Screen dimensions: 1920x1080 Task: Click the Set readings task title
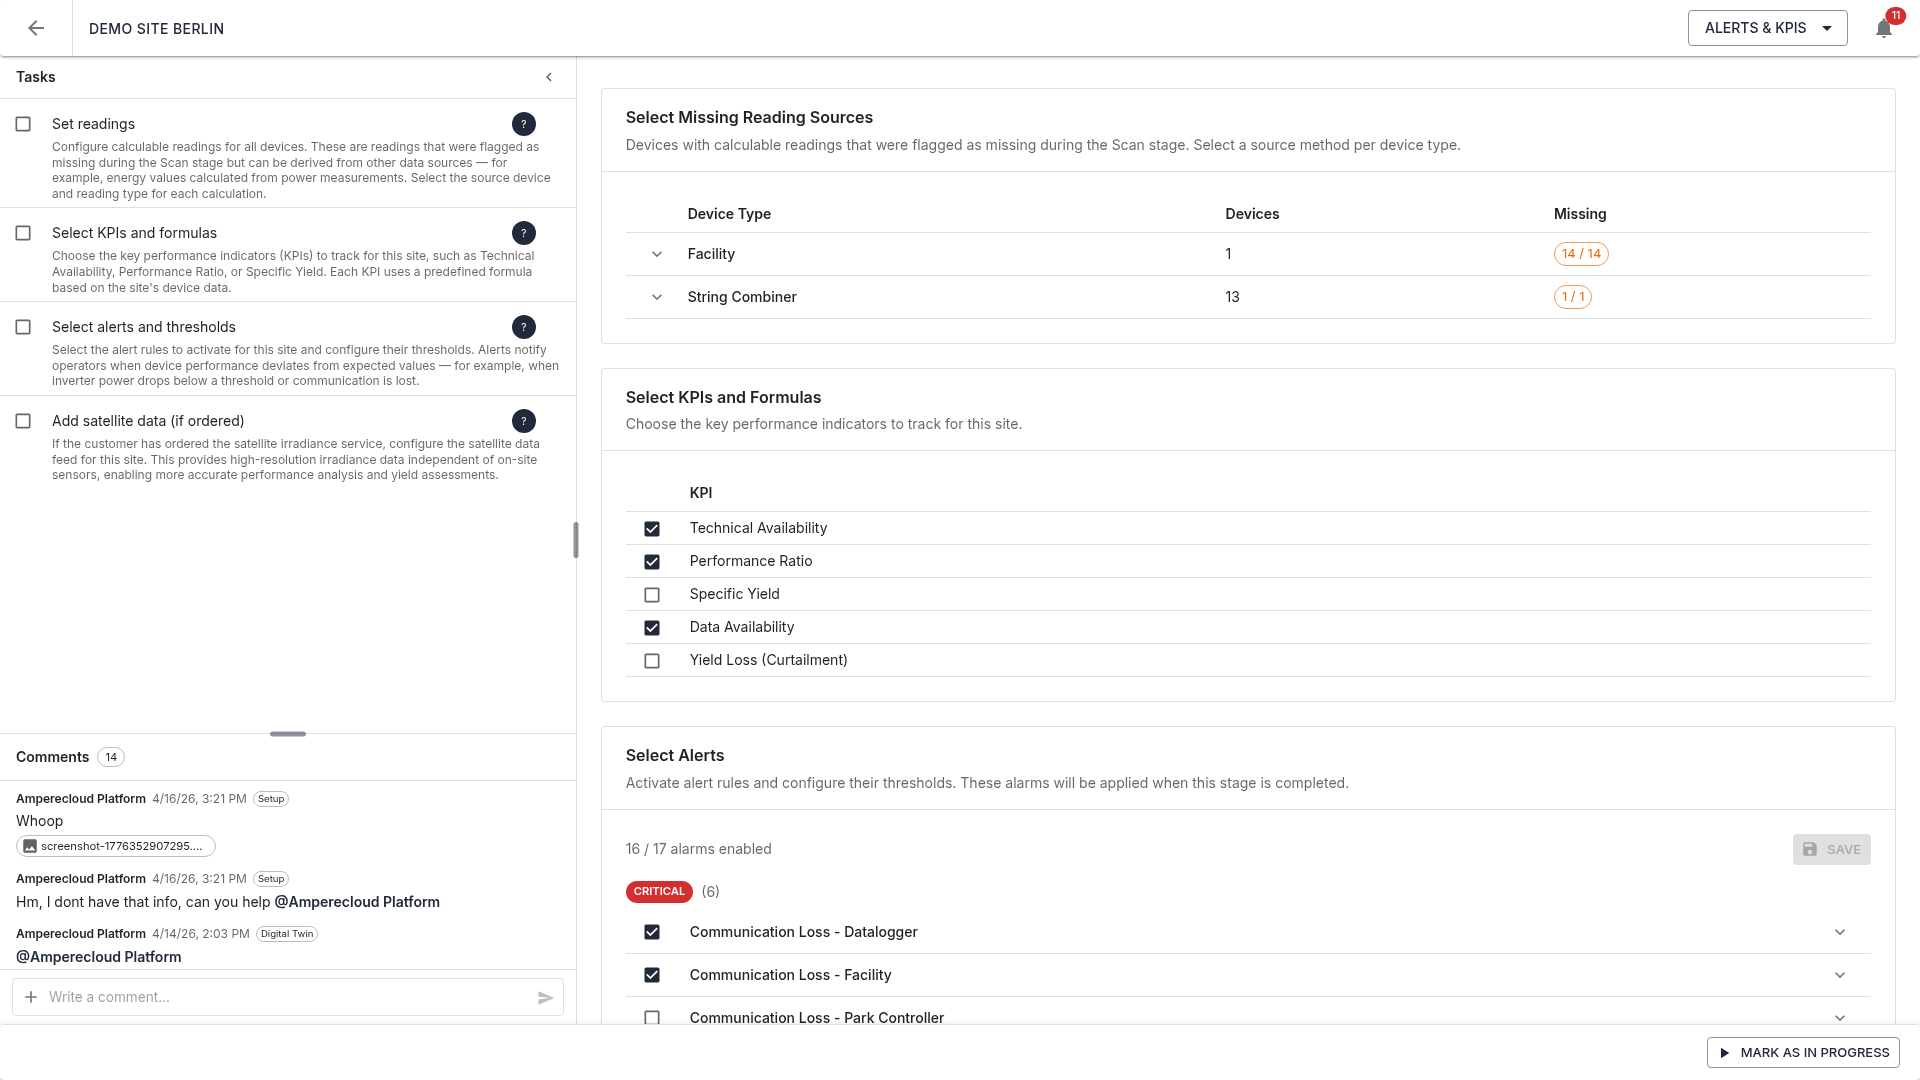[x=93, y=124]
